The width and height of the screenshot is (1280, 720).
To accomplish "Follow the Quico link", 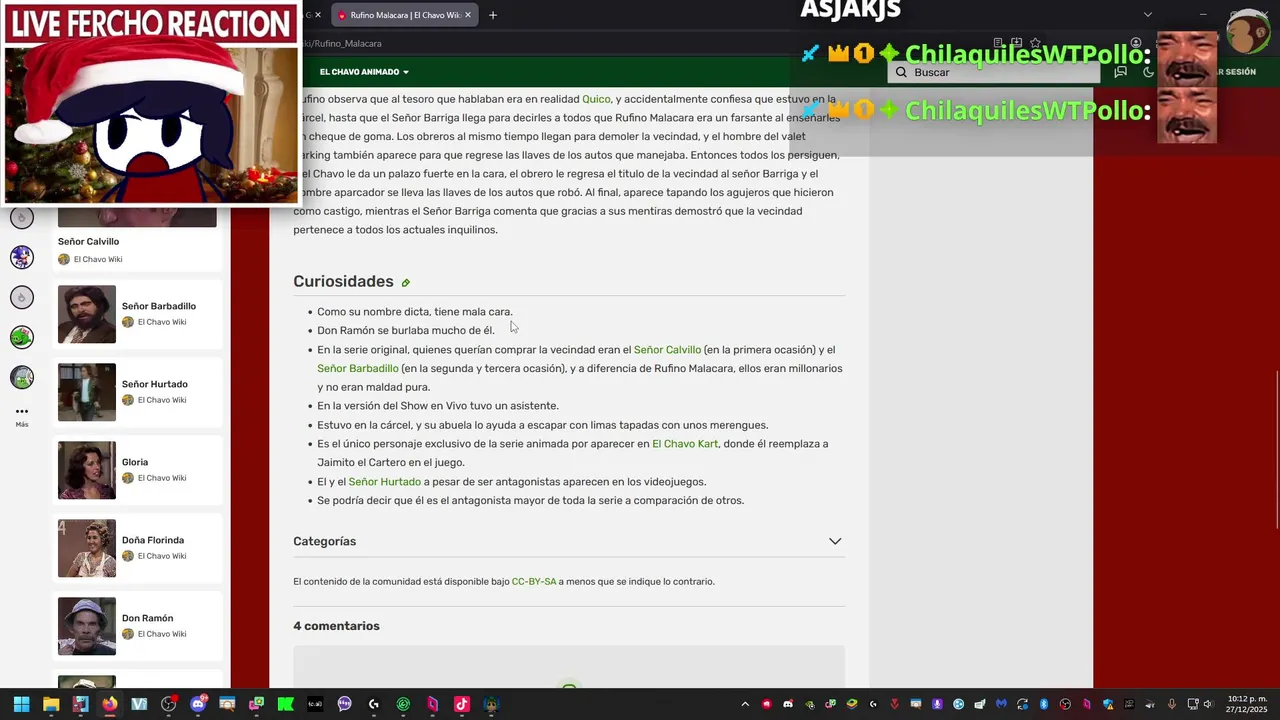I will pyautogui.click(x=596, y=99).
